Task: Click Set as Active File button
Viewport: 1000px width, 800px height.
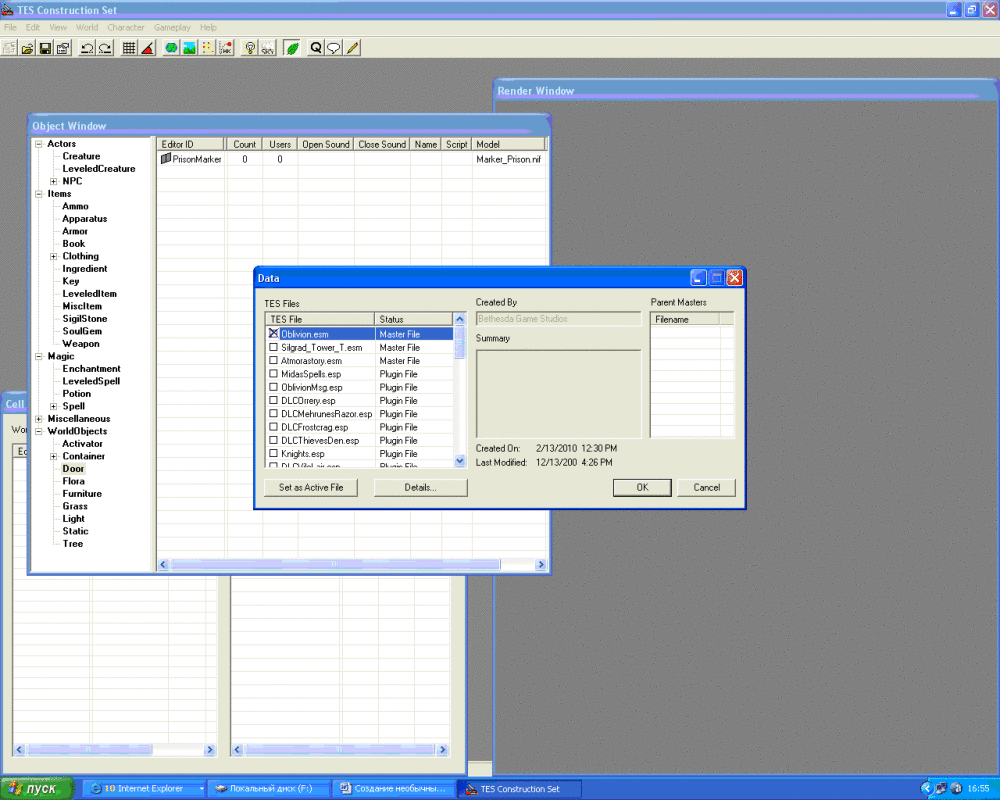Action: click(x=311, y=487)
